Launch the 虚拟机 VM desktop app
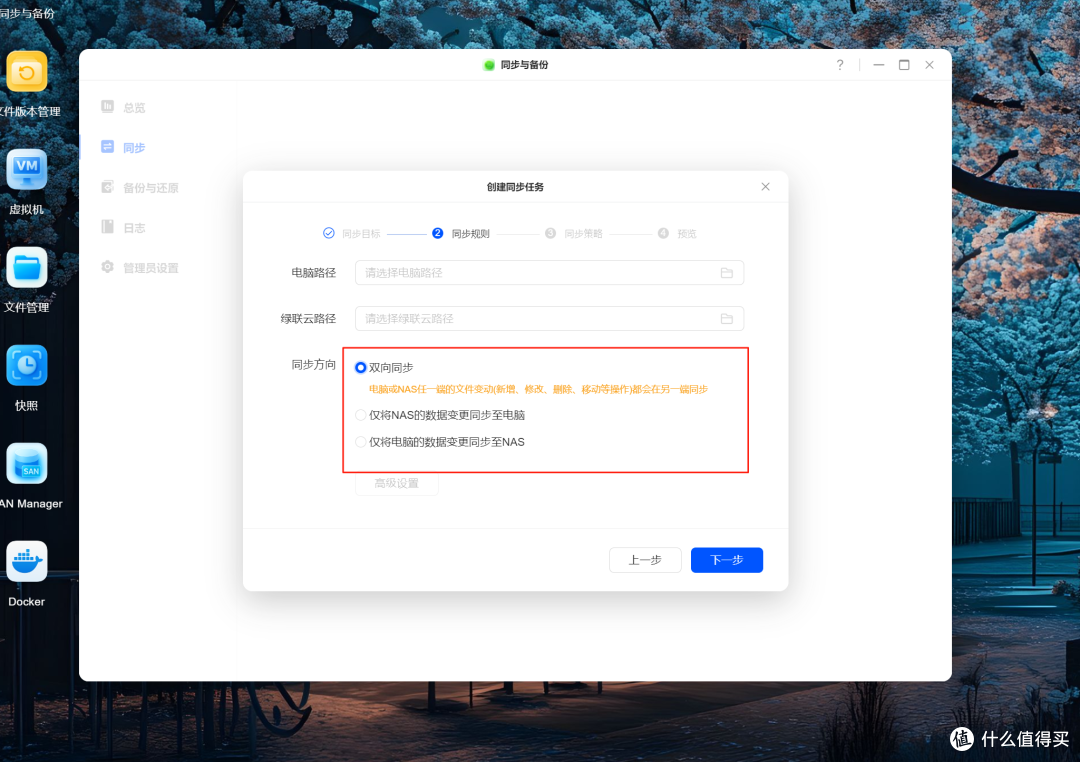 click(27, 169)
